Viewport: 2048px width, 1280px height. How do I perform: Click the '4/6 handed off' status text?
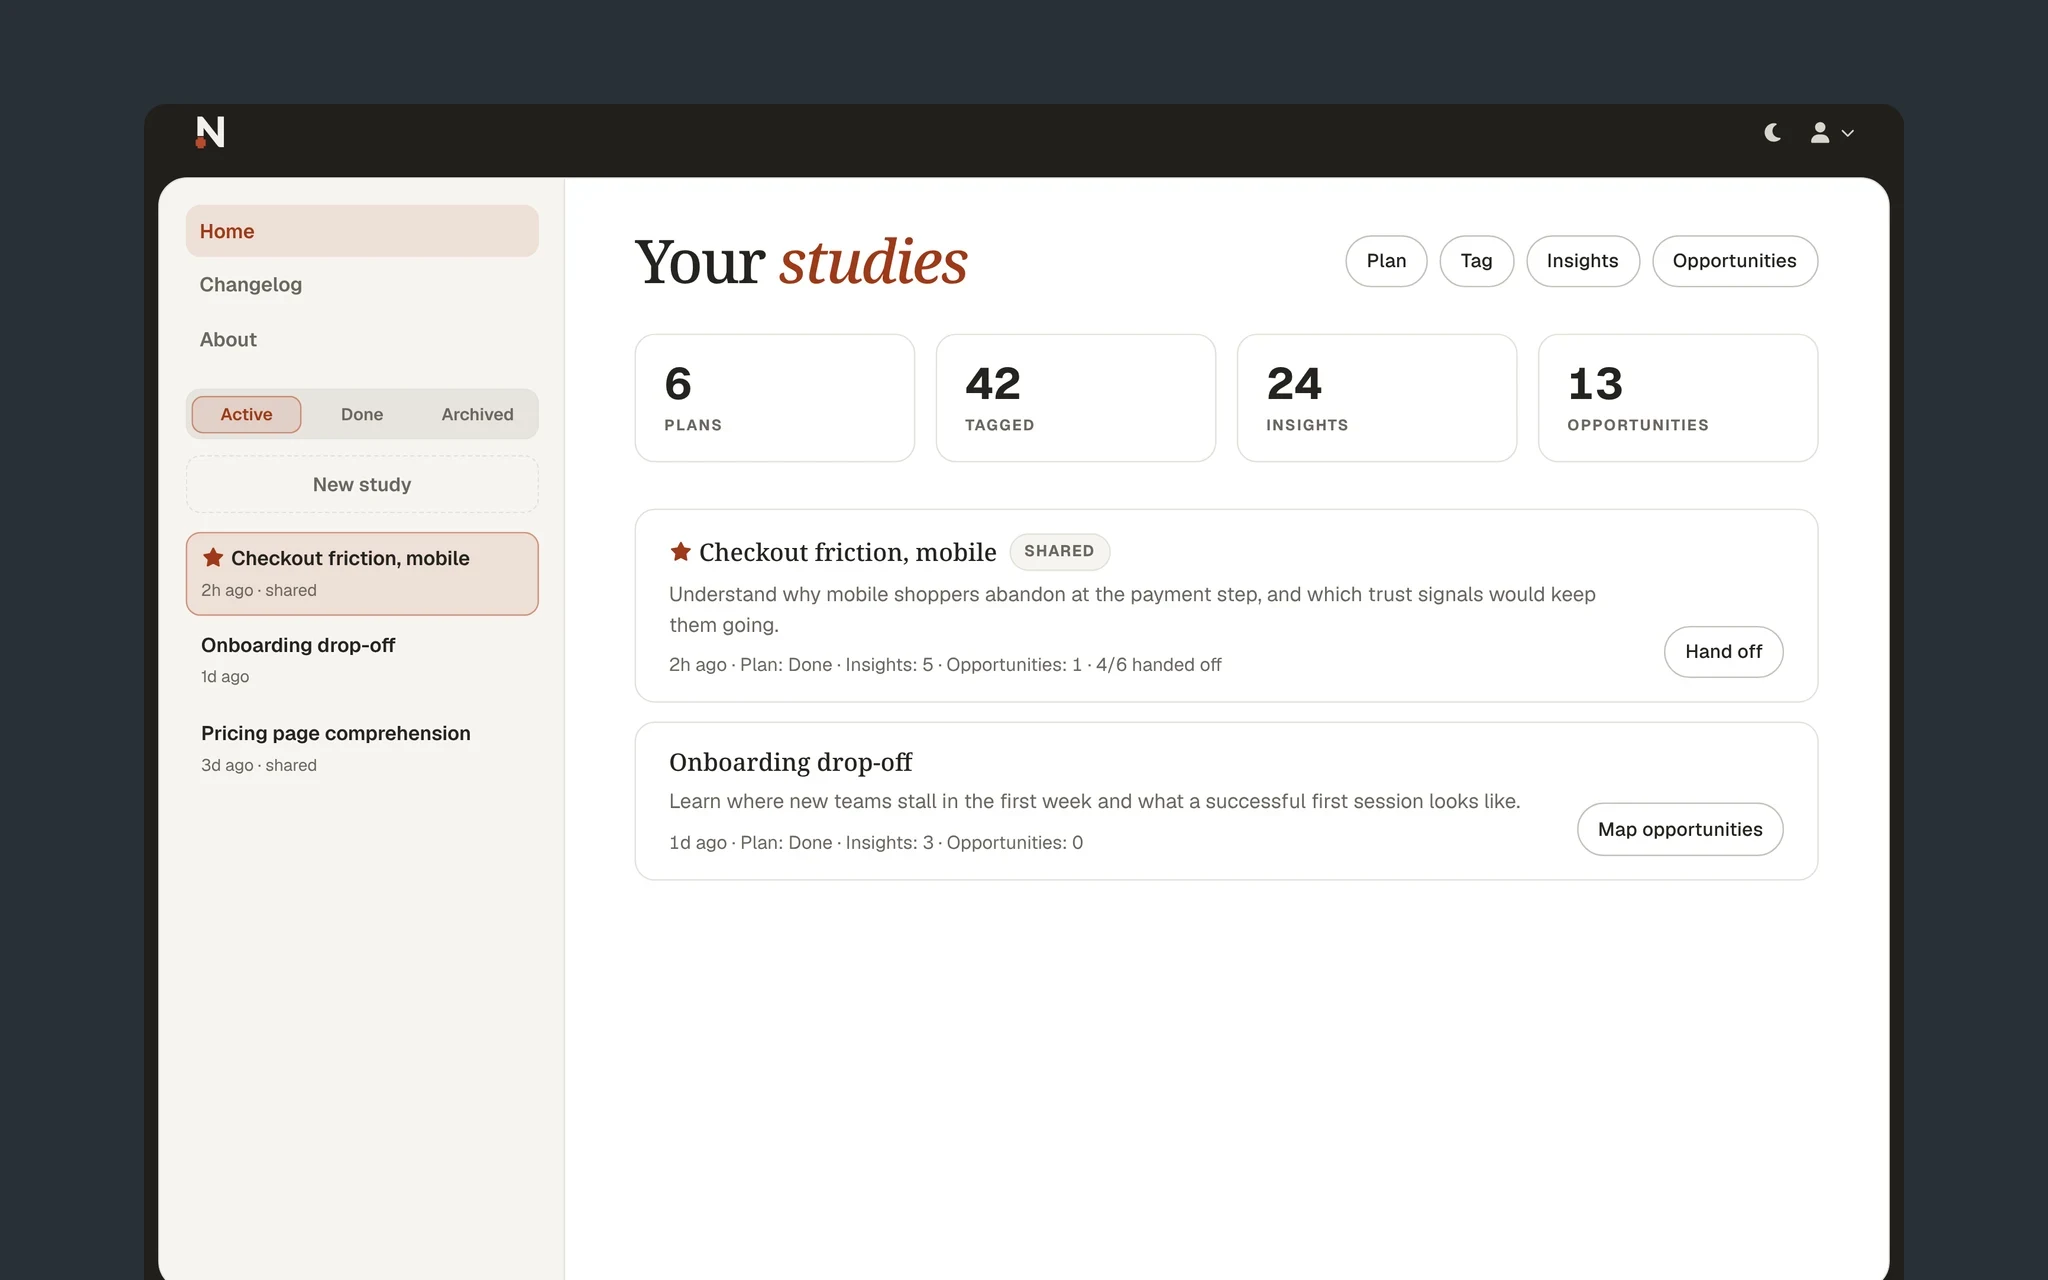pos(1158,665)
